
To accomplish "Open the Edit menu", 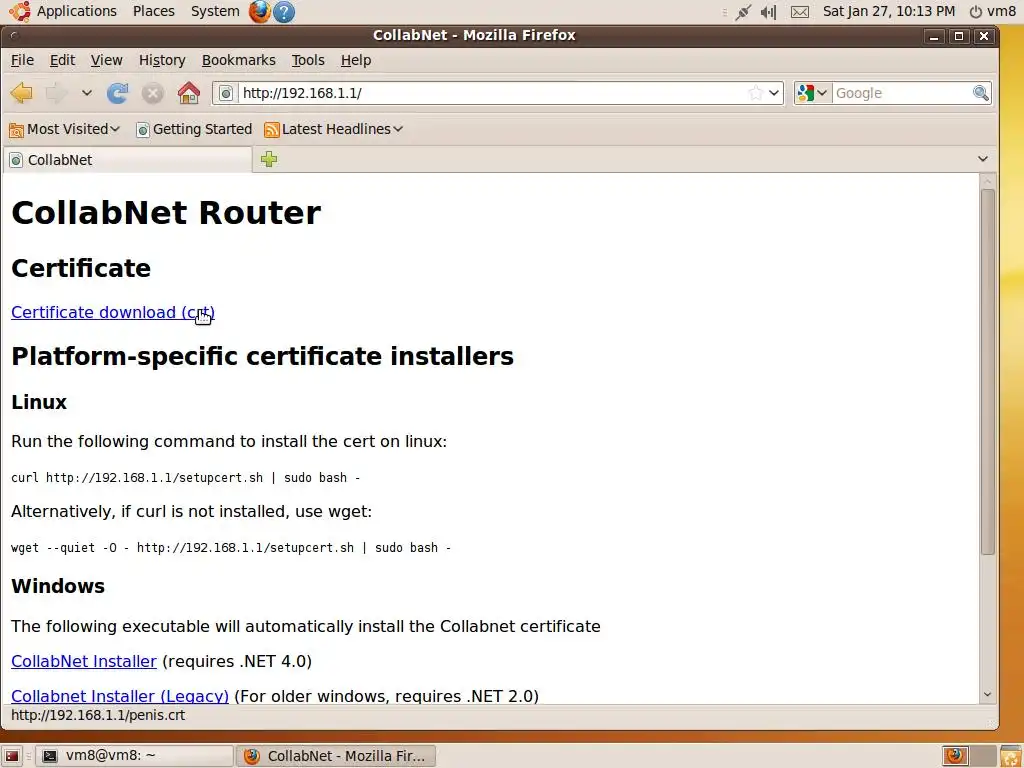I will pos(62,60).
